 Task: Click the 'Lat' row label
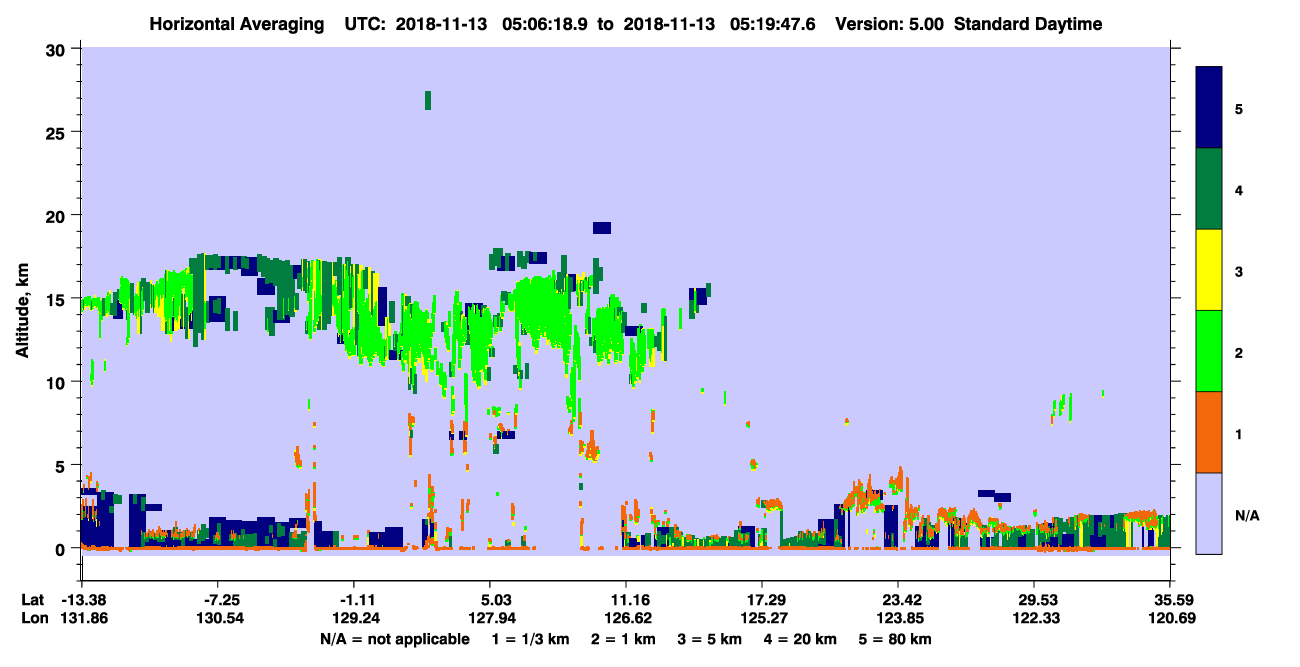tap(33, 600)
